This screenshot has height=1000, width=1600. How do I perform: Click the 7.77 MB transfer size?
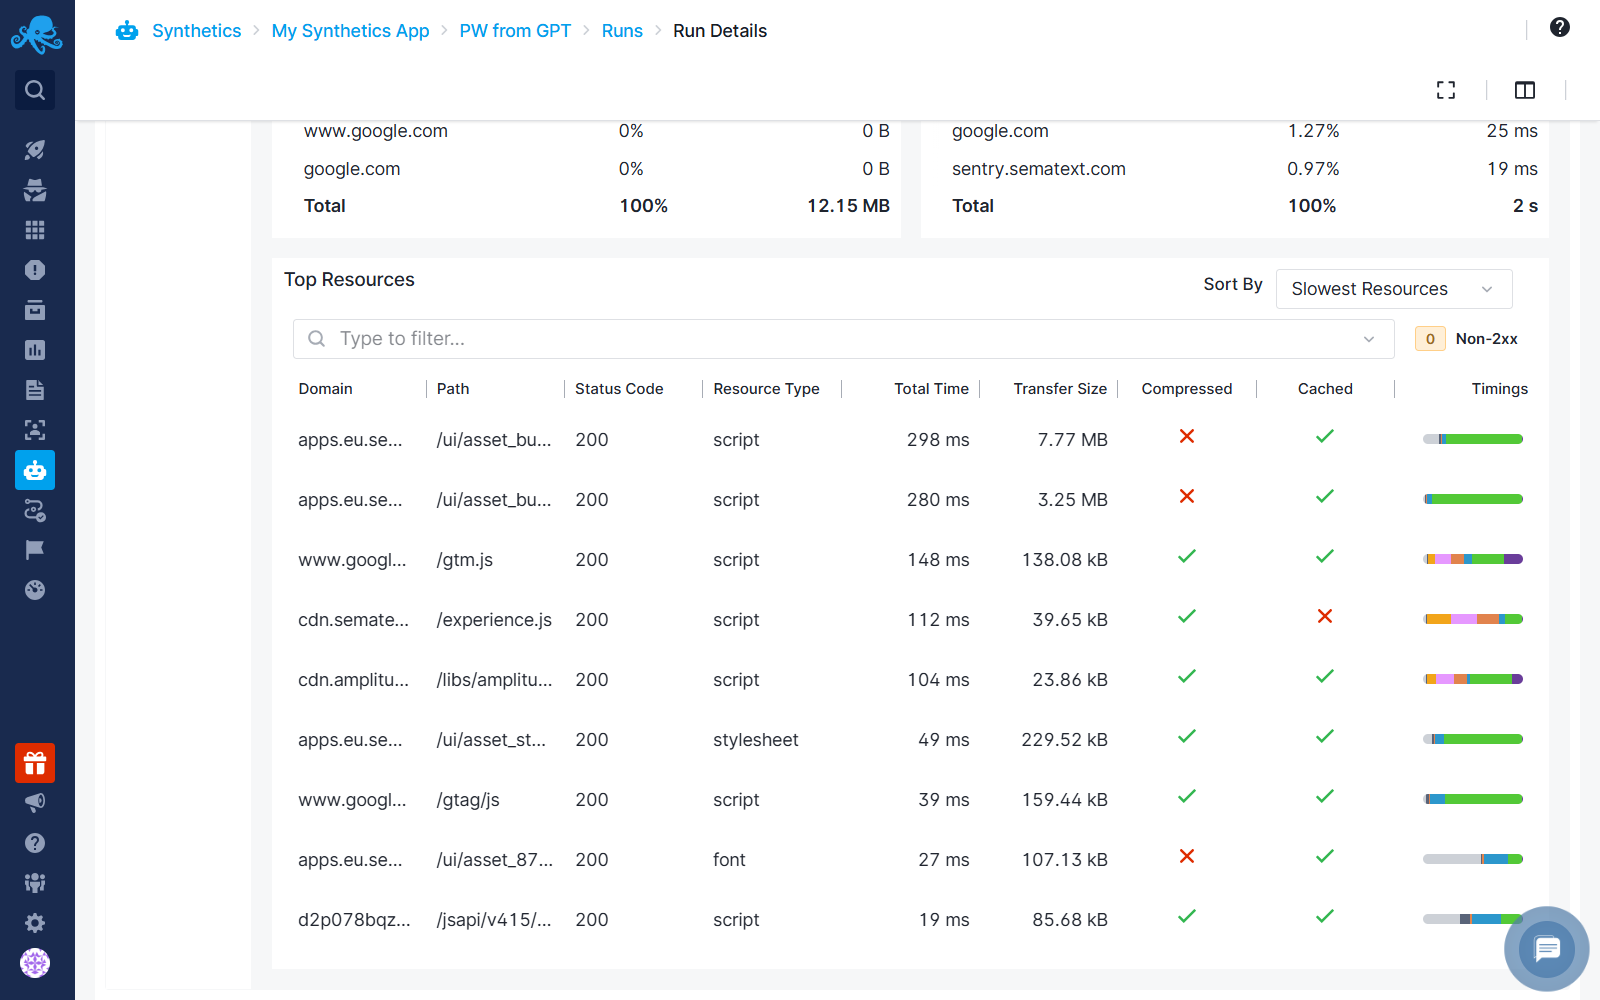click(1072, 440)
